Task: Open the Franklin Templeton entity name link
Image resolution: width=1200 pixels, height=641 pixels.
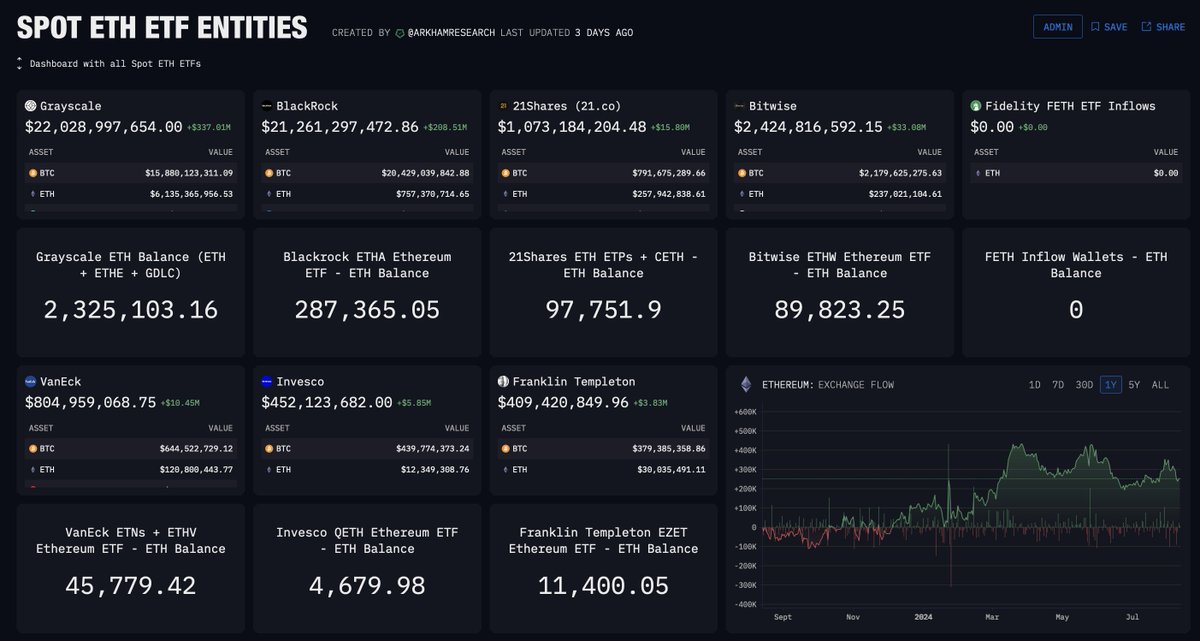Action: pyautogui.click(x=574, y=382)
